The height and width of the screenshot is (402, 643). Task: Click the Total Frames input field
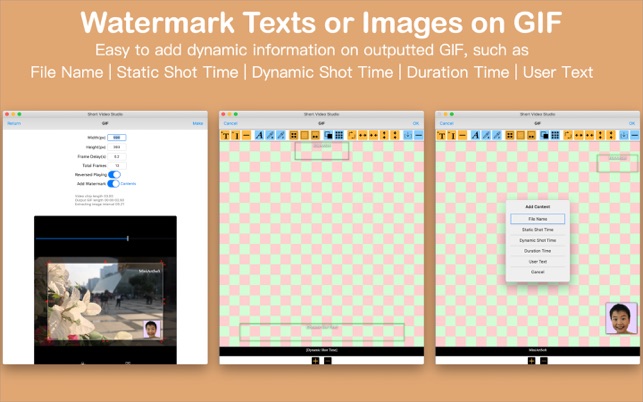[x=117, y=166]
